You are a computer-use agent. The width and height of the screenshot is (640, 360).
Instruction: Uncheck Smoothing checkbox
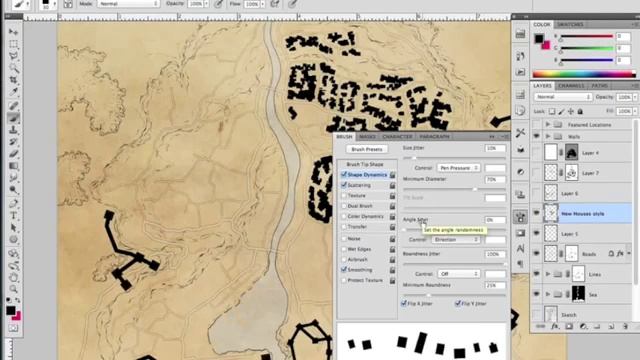tap(344, 269)
